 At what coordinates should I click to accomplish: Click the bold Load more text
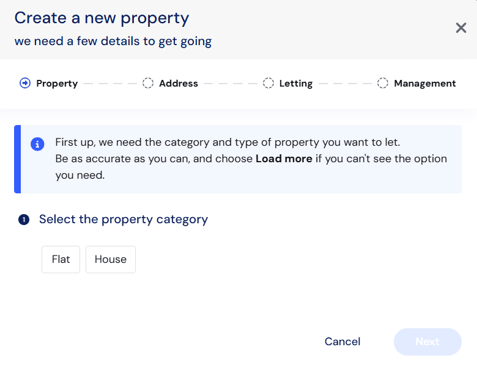click(x=284, y=159)
